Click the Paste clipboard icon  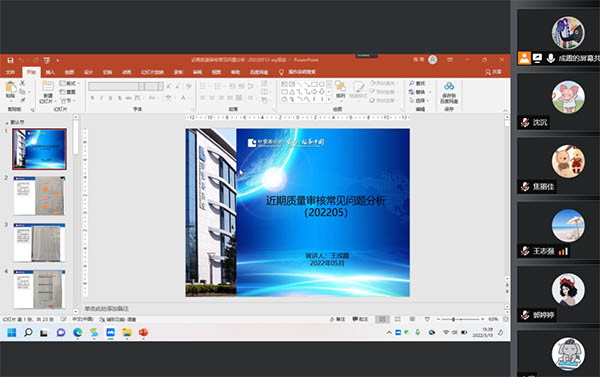tap(11, 87)
